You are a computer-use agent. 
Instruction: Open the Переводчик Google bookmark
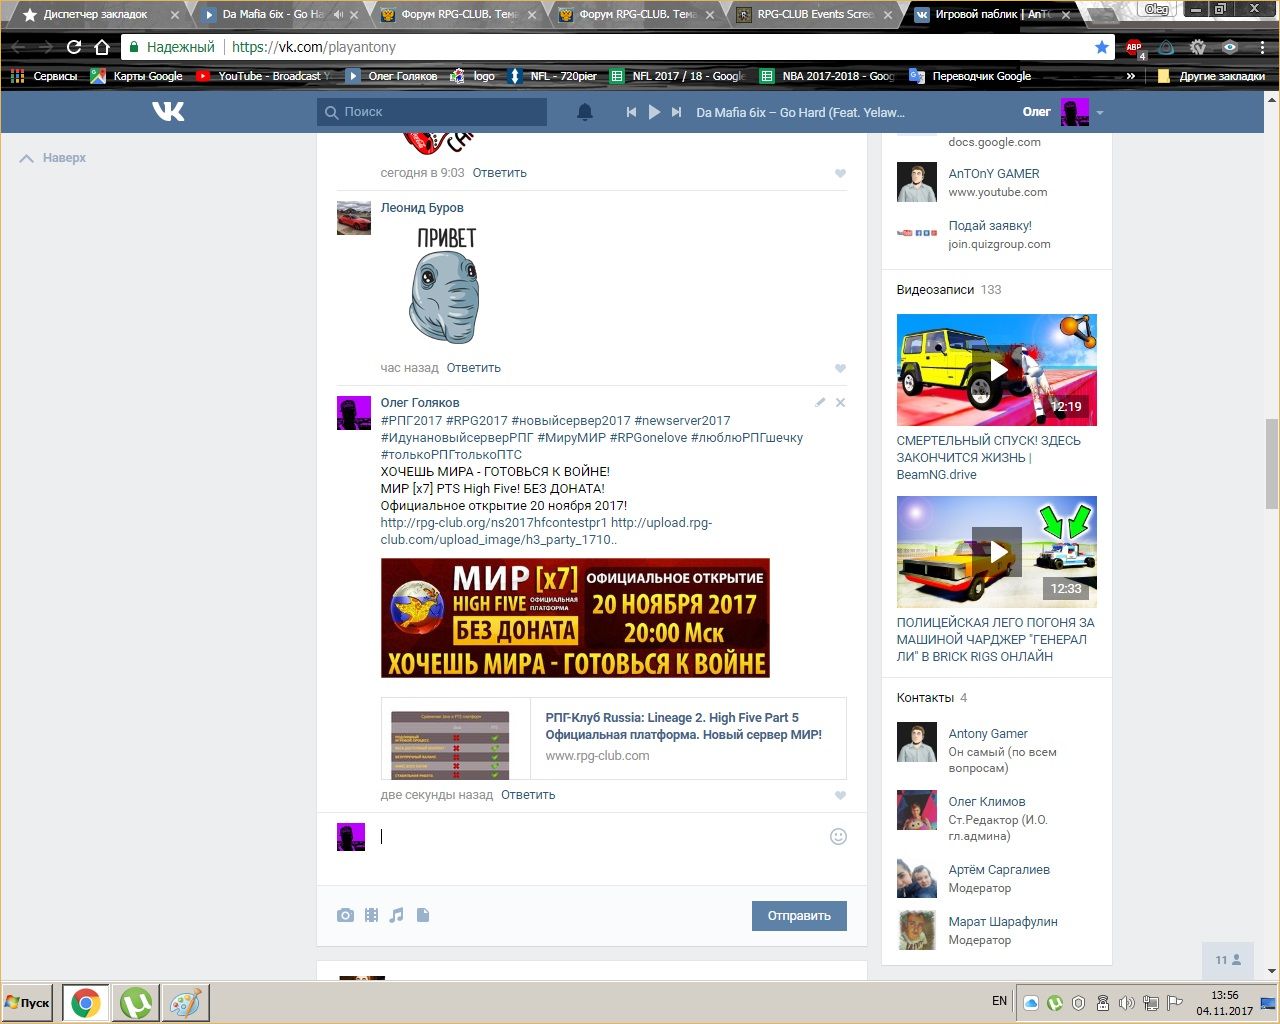pyautogui.click(x=970, y=76)
